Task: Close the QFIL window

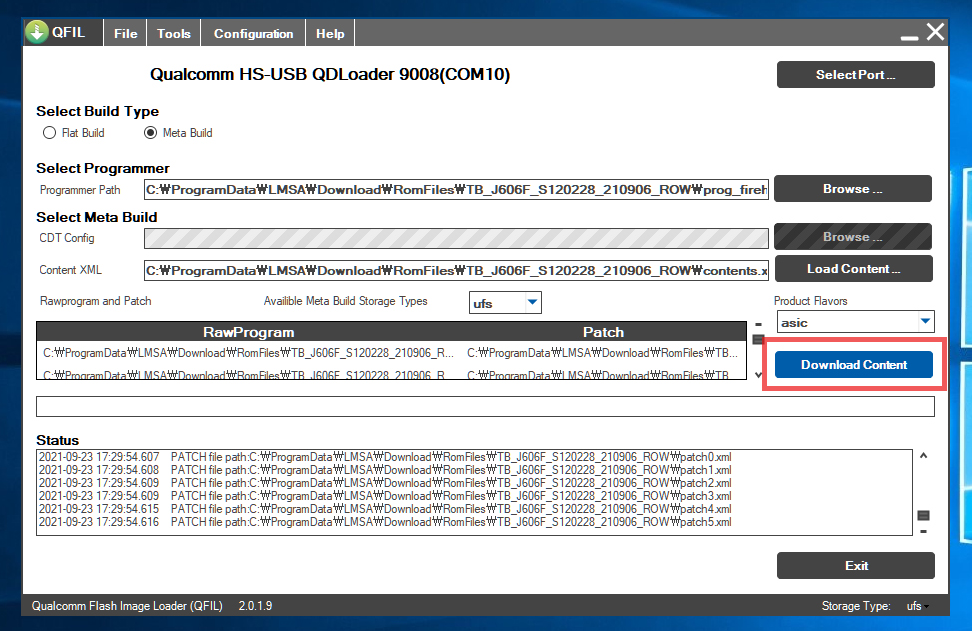Action: click(935, 32)
